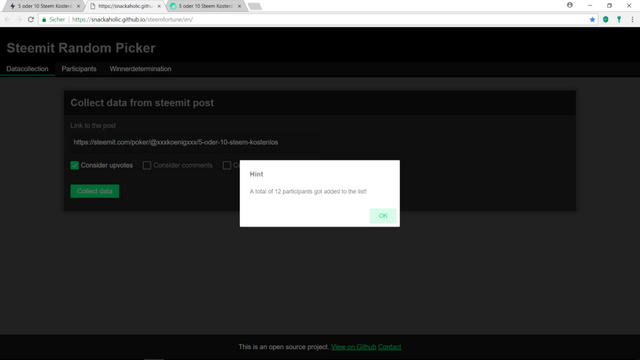Reload the page with refresh icon
Screen dimensions: 640x360
point(31,20)
